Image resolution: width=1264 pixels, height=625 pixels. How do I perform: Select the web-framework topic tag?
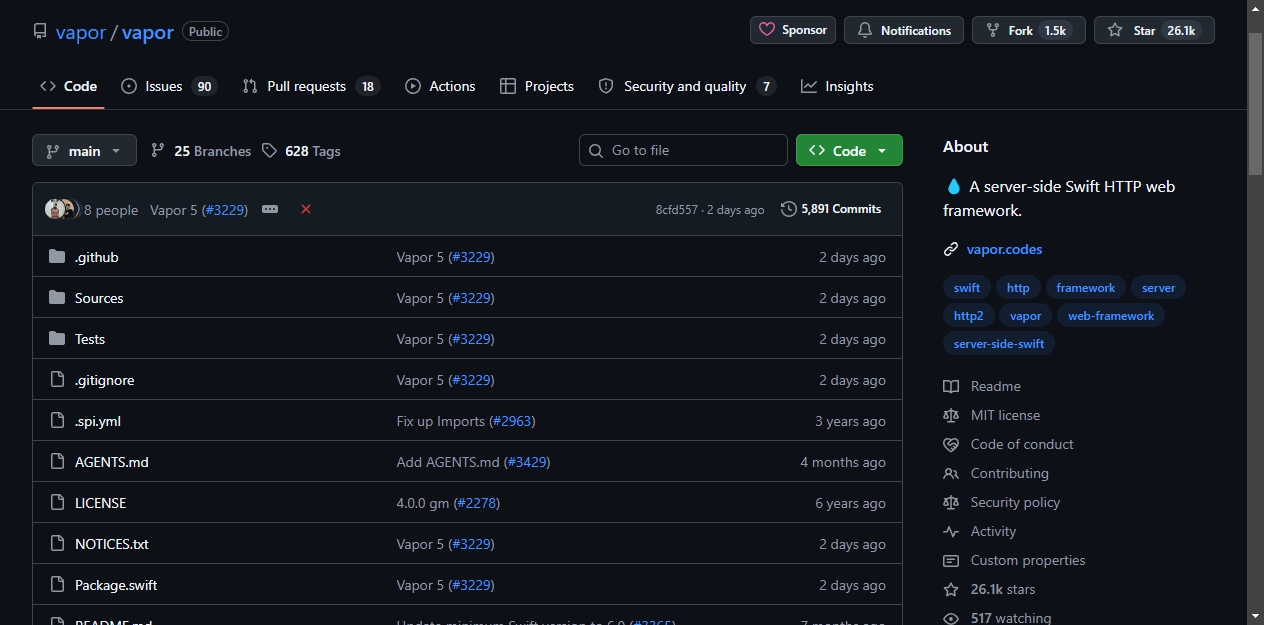click(x=1111, y=316)
